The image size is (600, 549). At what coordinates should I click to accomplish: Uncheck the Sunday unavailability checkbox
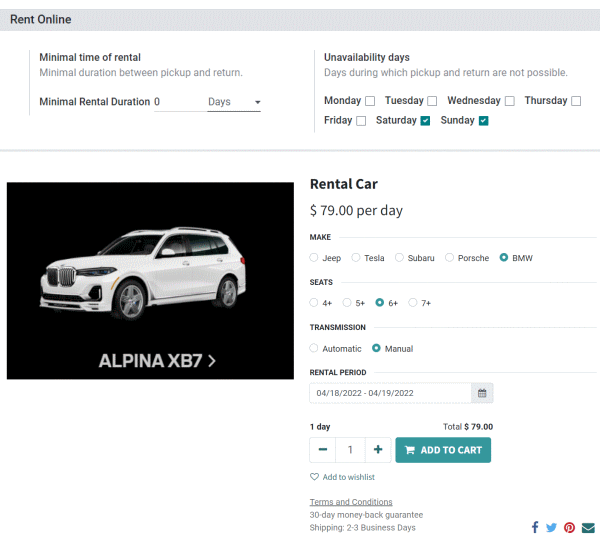[483, 121]
